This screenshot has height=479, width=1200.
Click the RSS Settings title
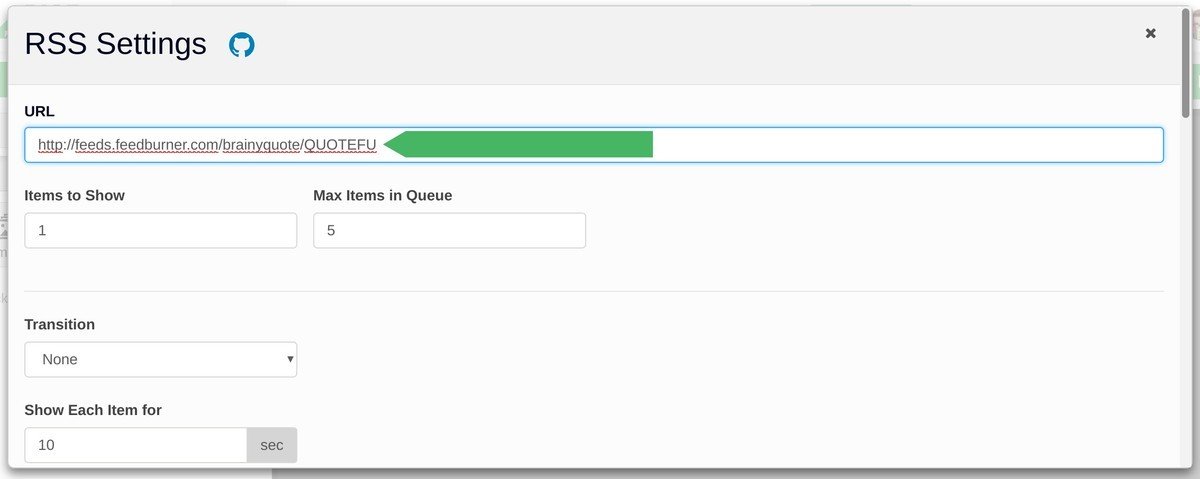[x=115, y=44]
